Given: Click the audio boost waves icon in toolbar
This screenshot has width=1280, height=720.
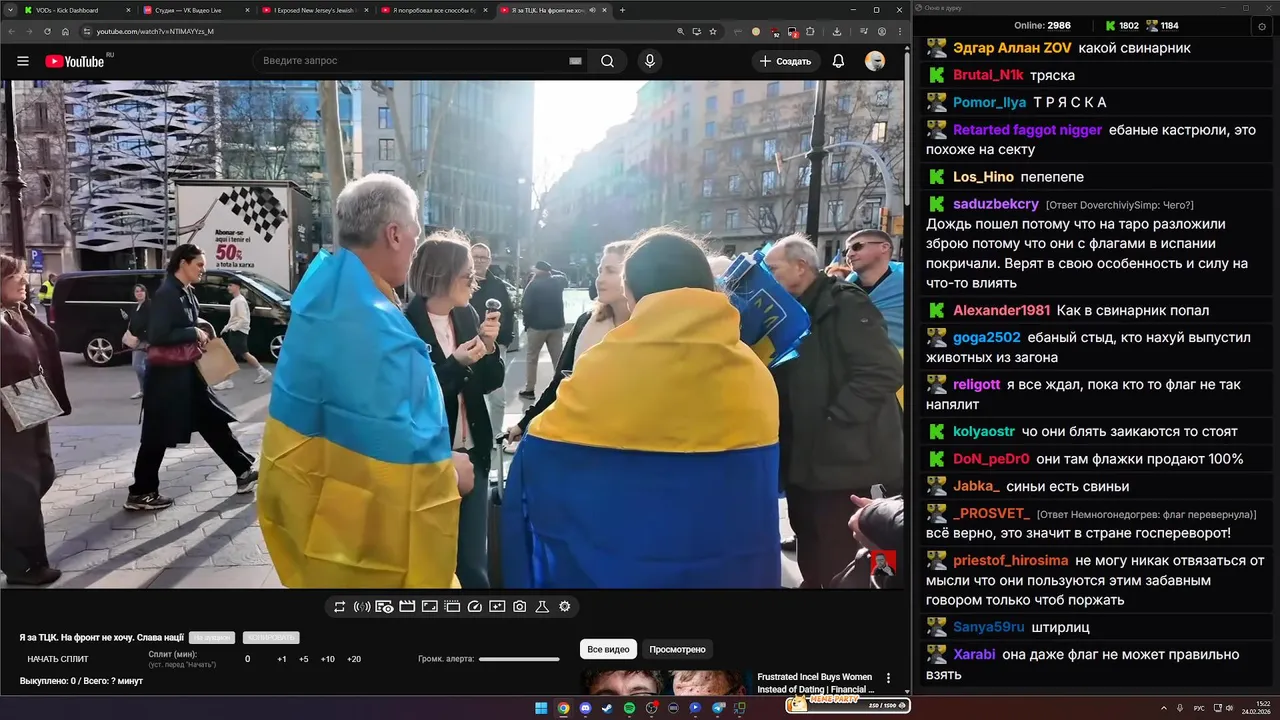Looking at the screenshot, I should point(362,606).
